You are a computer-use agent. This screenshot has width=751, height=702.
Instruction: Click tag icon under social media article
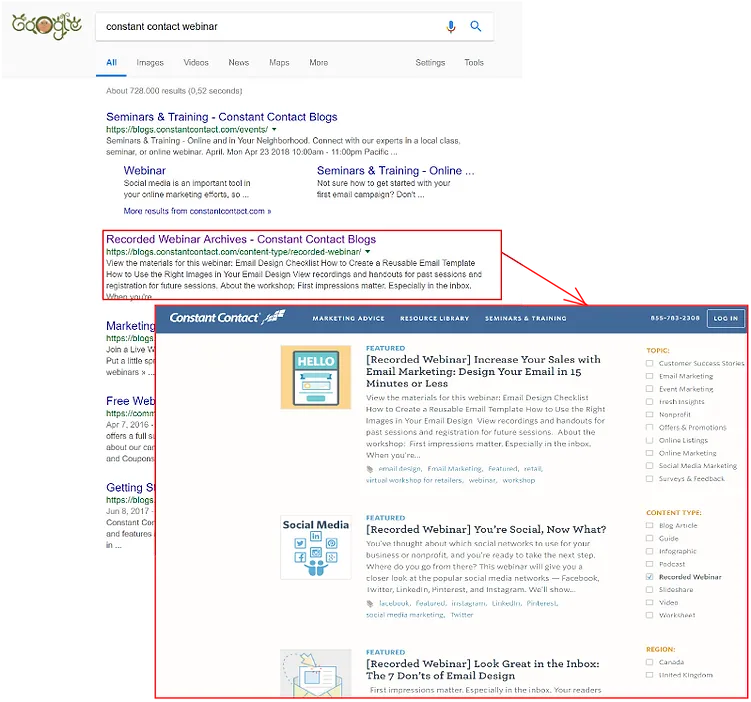tap(370, 603)
